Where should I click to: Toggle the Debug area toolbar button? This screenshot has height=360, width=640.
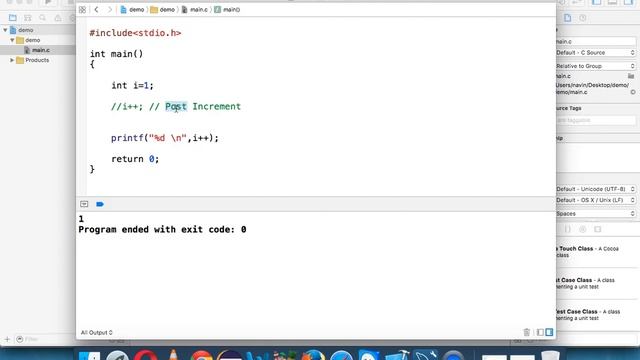click(x=612, y=2)
